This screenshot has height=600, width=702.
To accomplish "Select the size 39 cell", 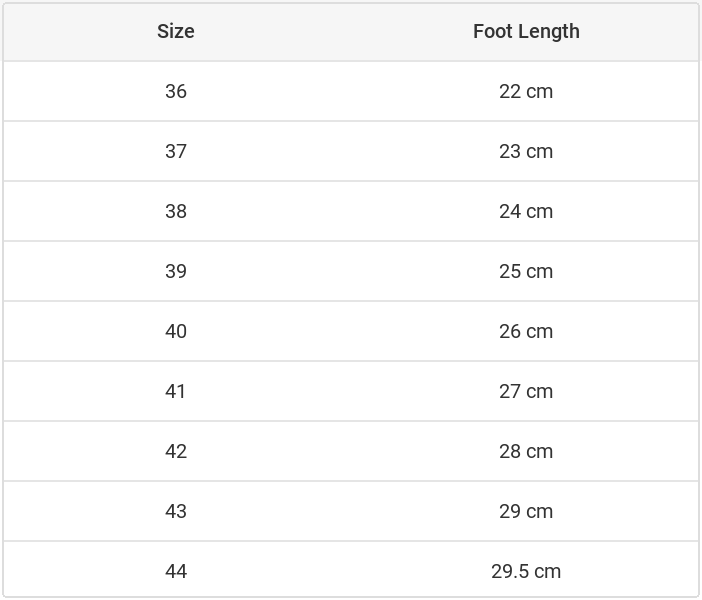I will point(176,271).
